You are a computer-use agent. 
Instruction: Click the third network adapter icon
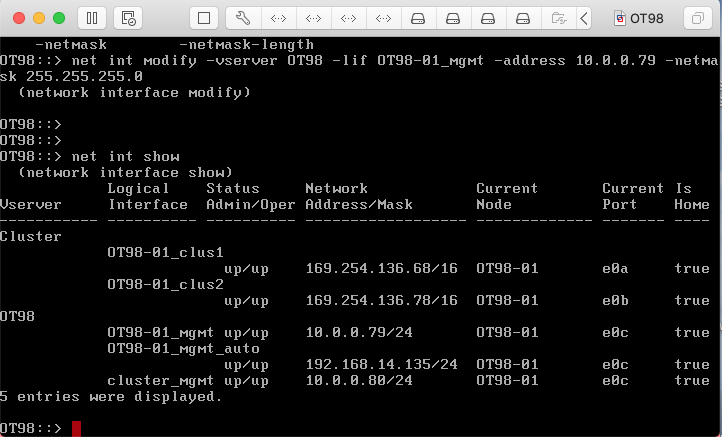349,18
